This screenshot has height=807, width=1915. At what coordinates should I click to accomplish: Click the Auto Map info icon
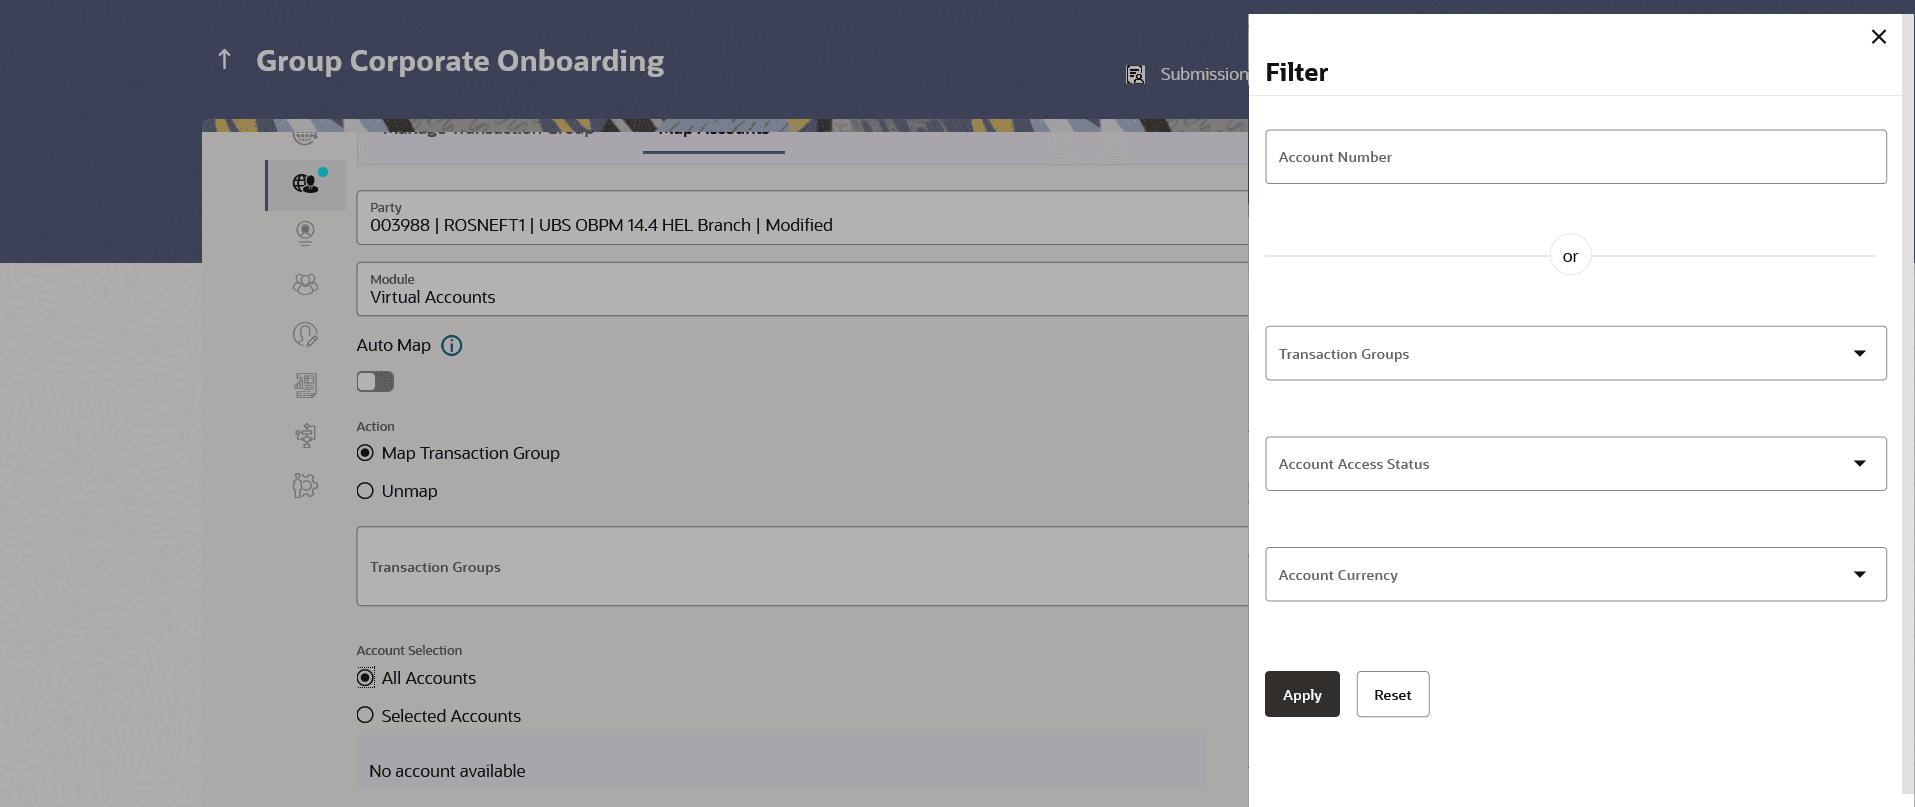452,346
